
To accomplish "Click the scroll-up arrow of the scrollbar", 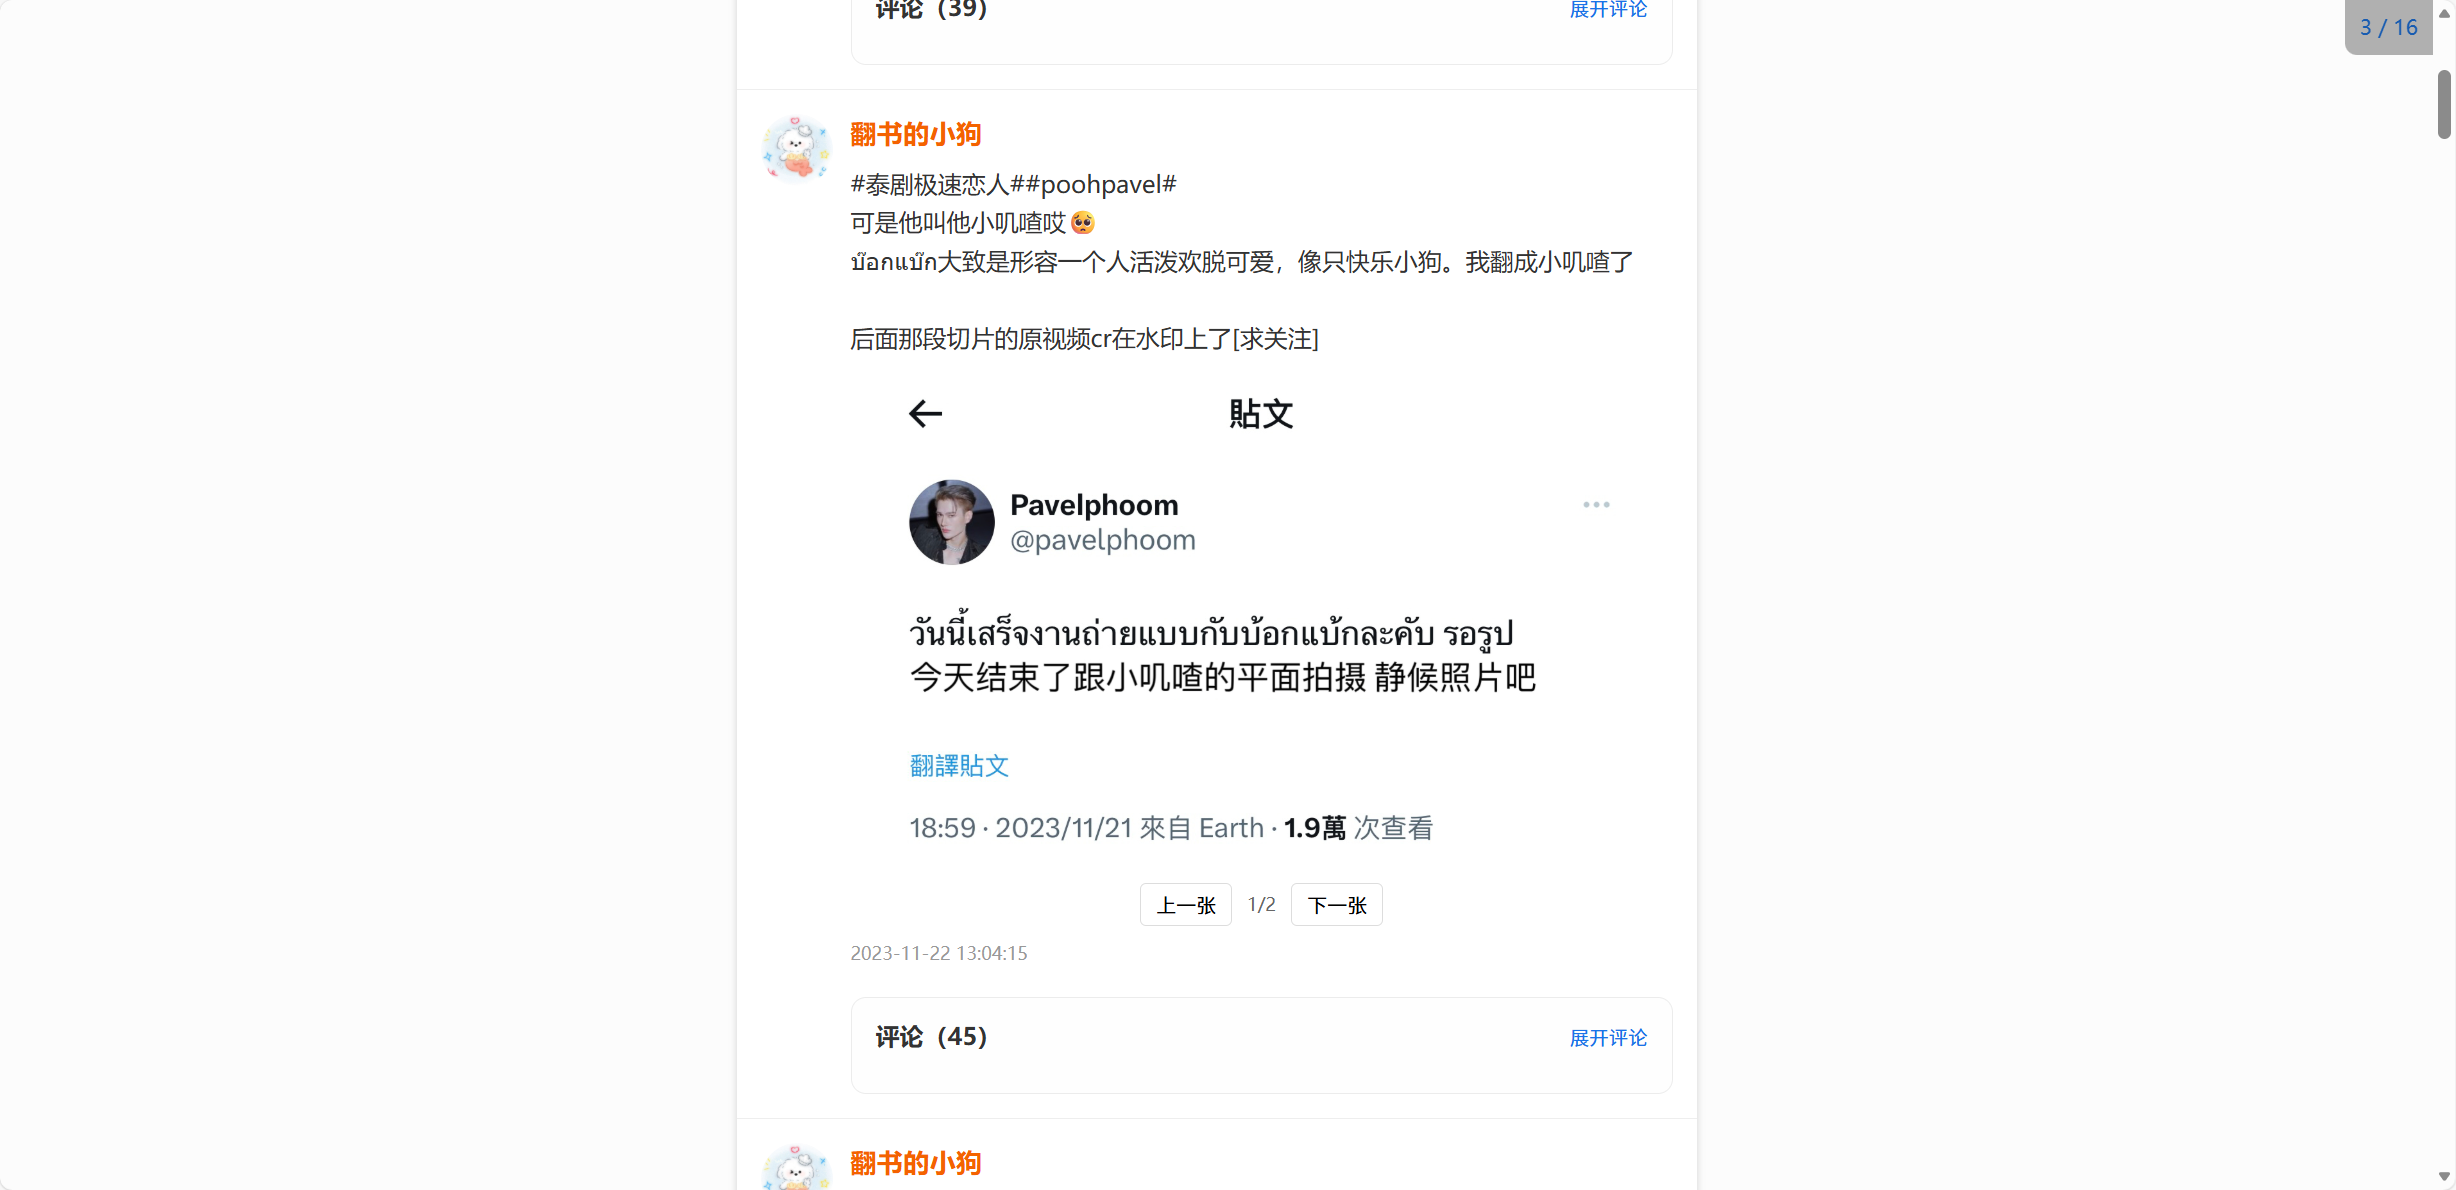I will (2444, 14).
